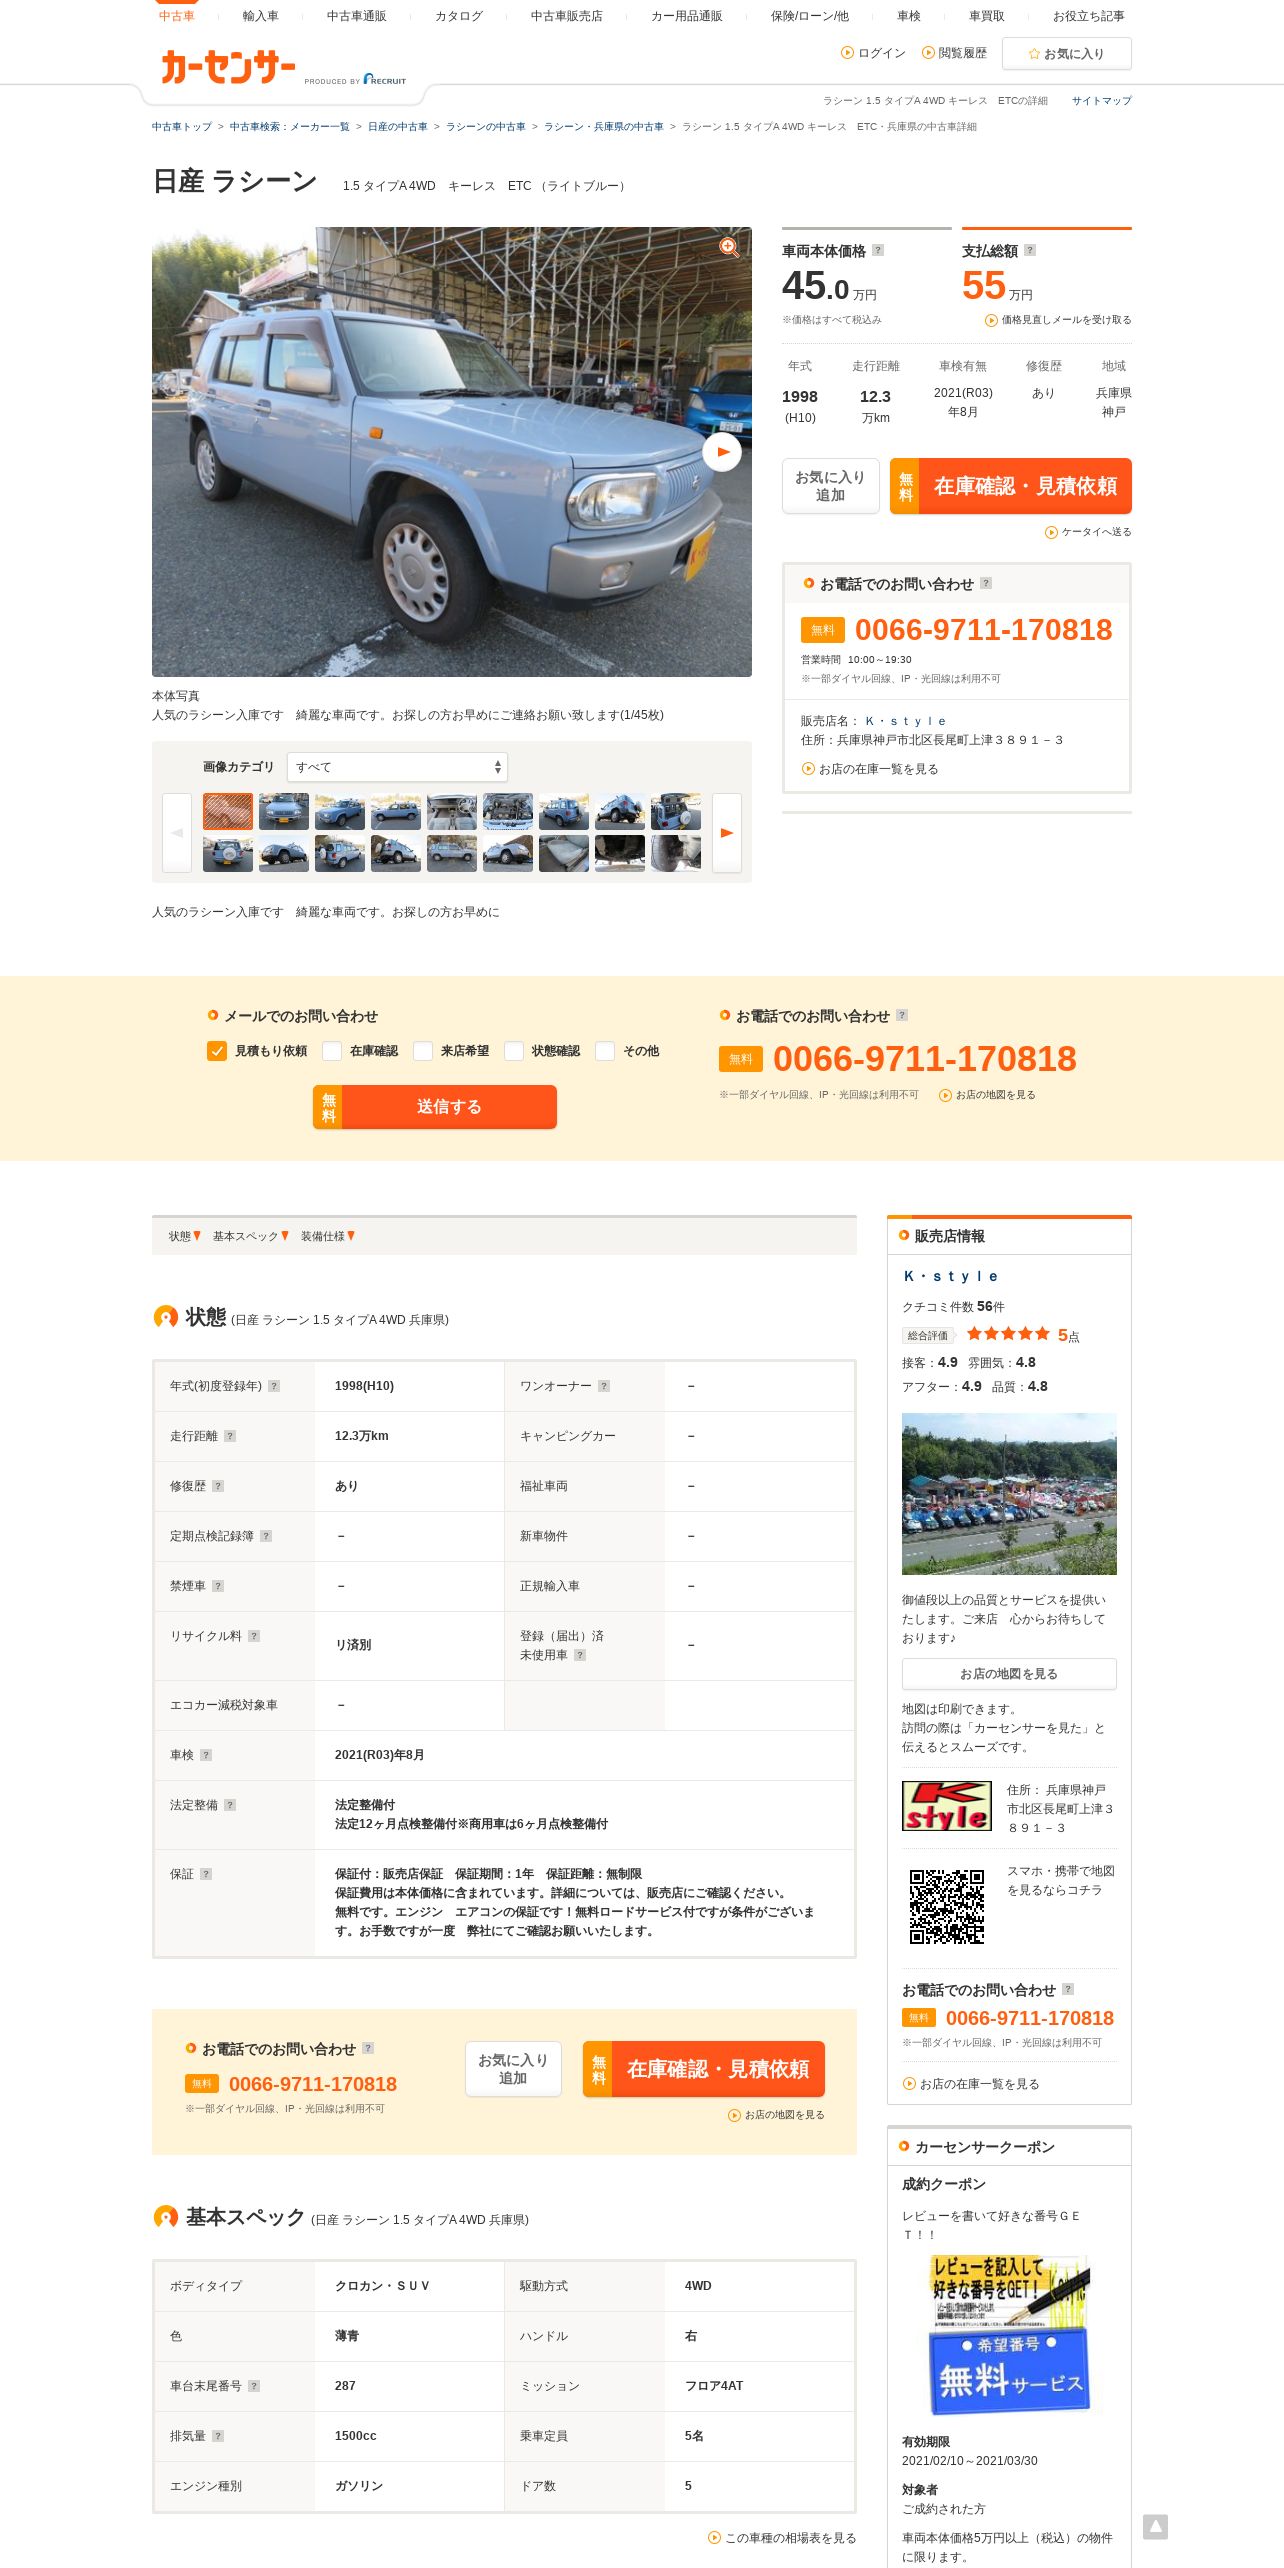Screen dimensions: 1284x2568
Task: Check the 状態確認 checkbox
Action: pyautogui.click(x=514, y=1051)
